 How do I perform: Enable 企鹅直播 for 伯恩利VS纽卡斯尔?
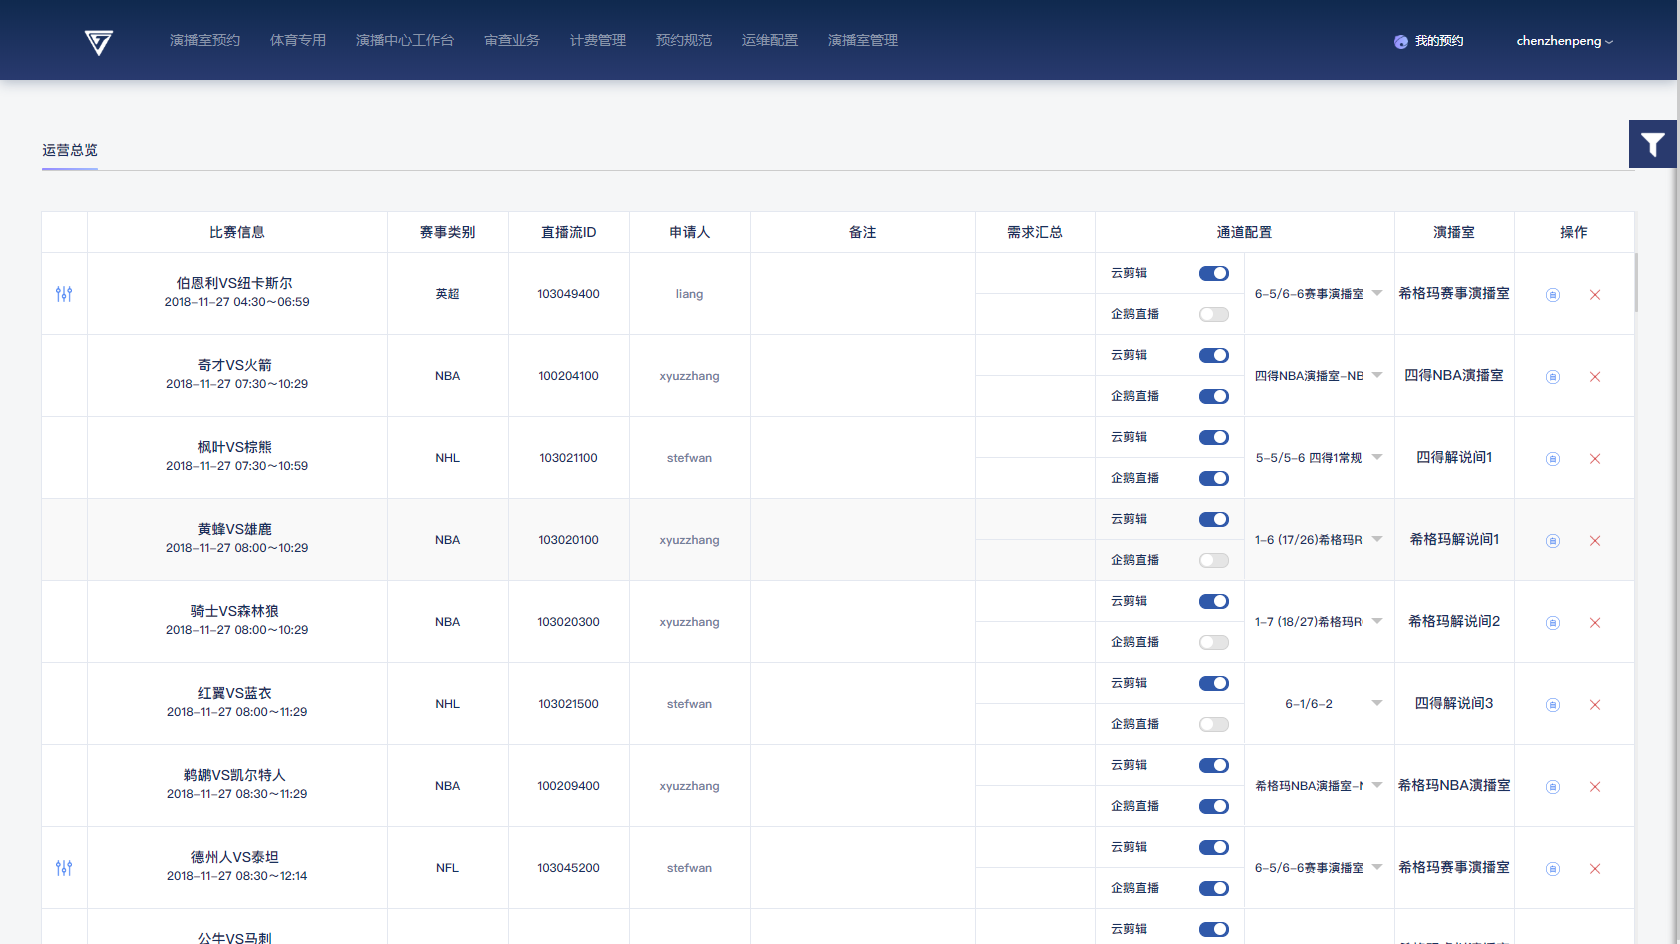click(x=1214, y=314)
